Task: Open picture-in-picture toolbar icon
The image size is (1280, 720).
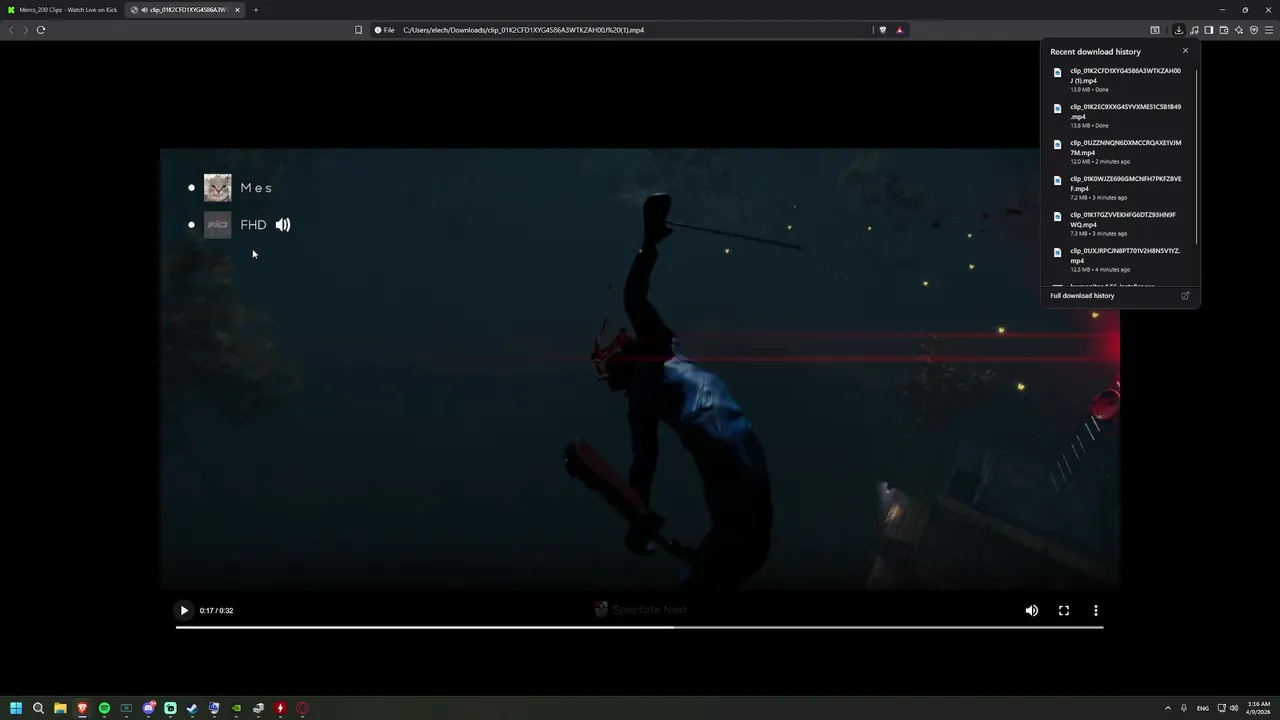Action: (x=1155, y=30)
